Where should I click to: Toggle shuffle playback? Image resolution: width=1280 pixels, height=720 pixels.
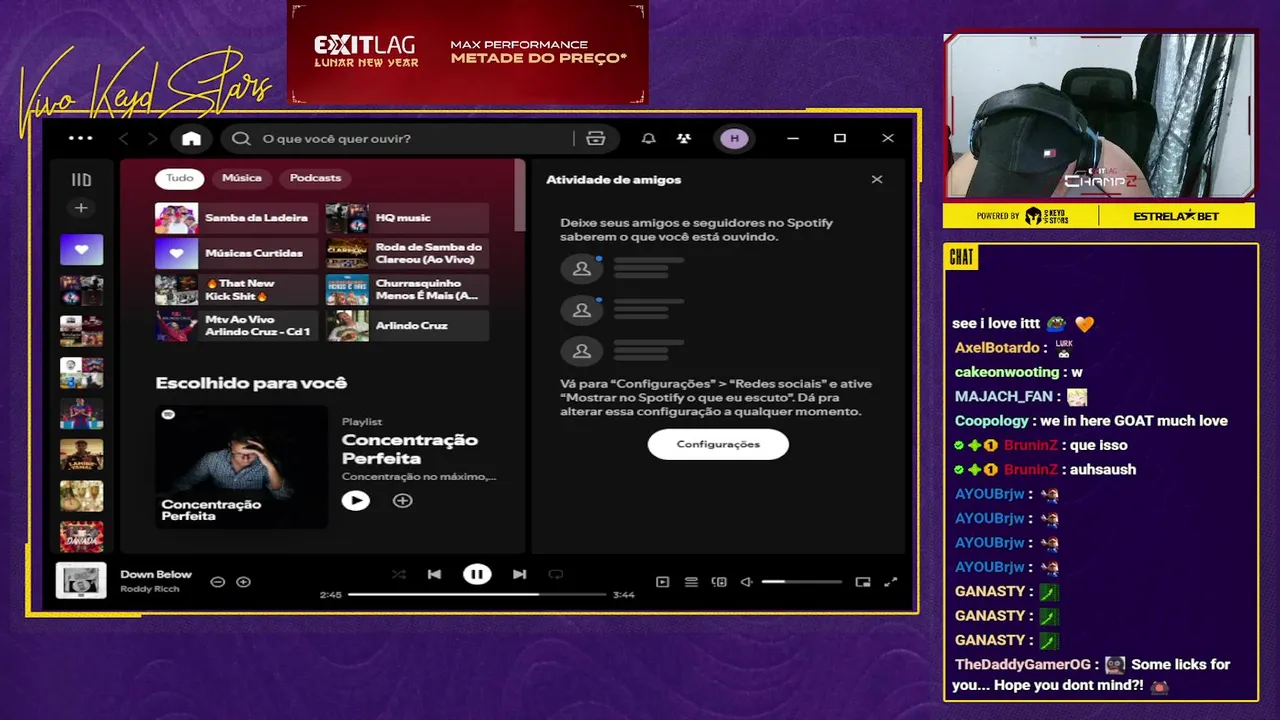tap(399, 574)
